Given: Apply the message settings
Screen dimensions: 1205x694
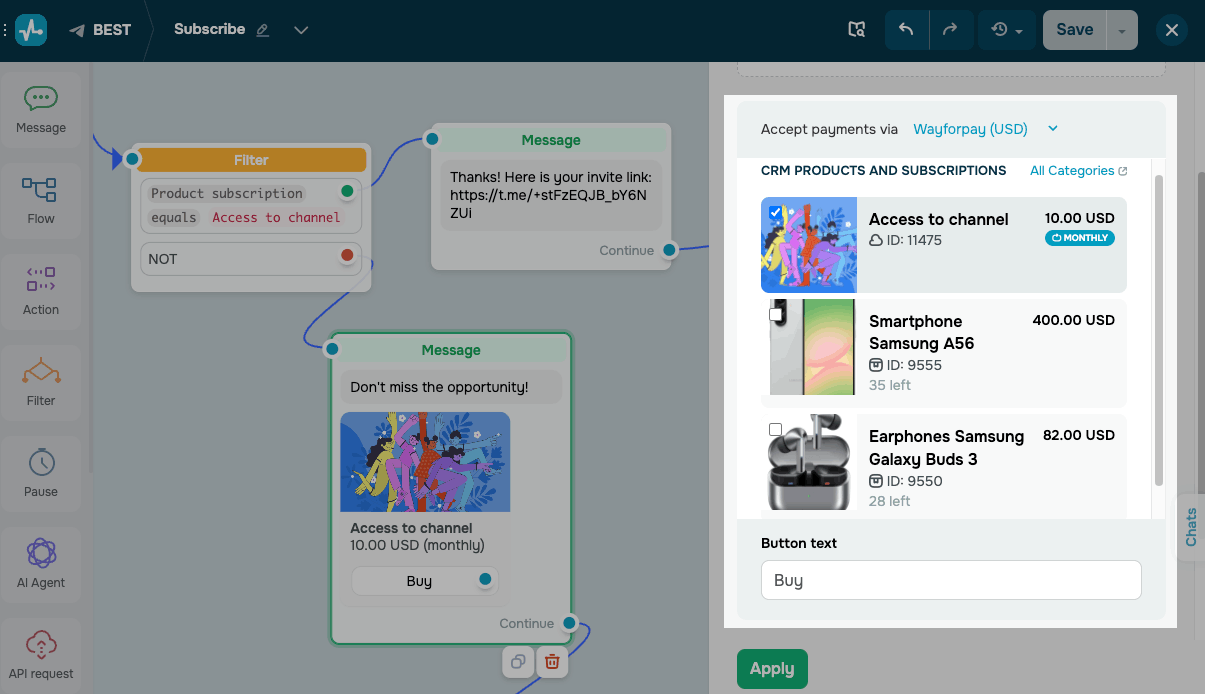Looking at the screenshot, I should (772, 669).
